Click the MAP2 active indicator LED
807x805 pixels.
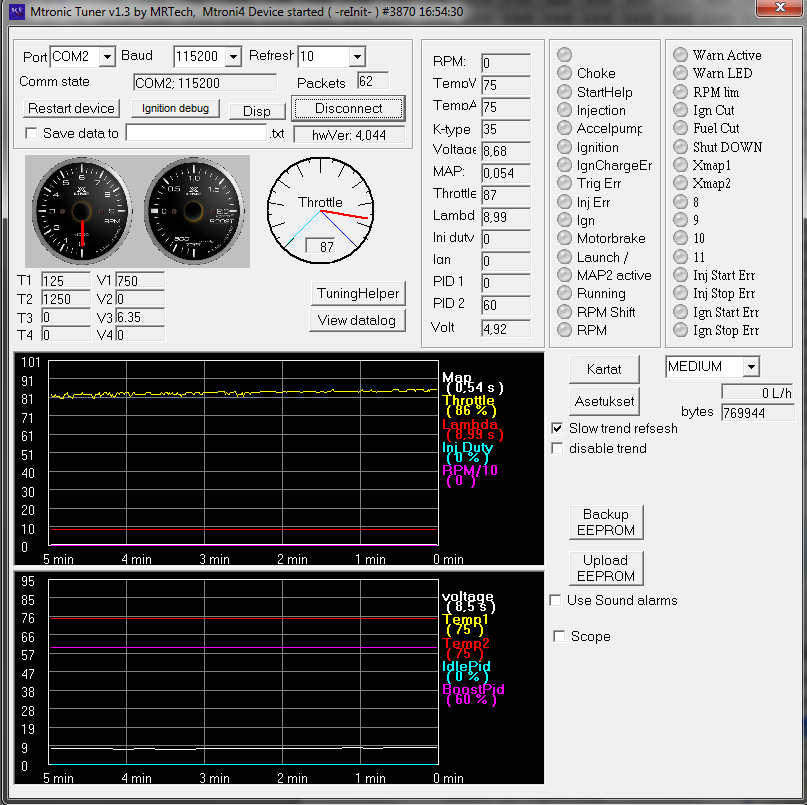565,275
